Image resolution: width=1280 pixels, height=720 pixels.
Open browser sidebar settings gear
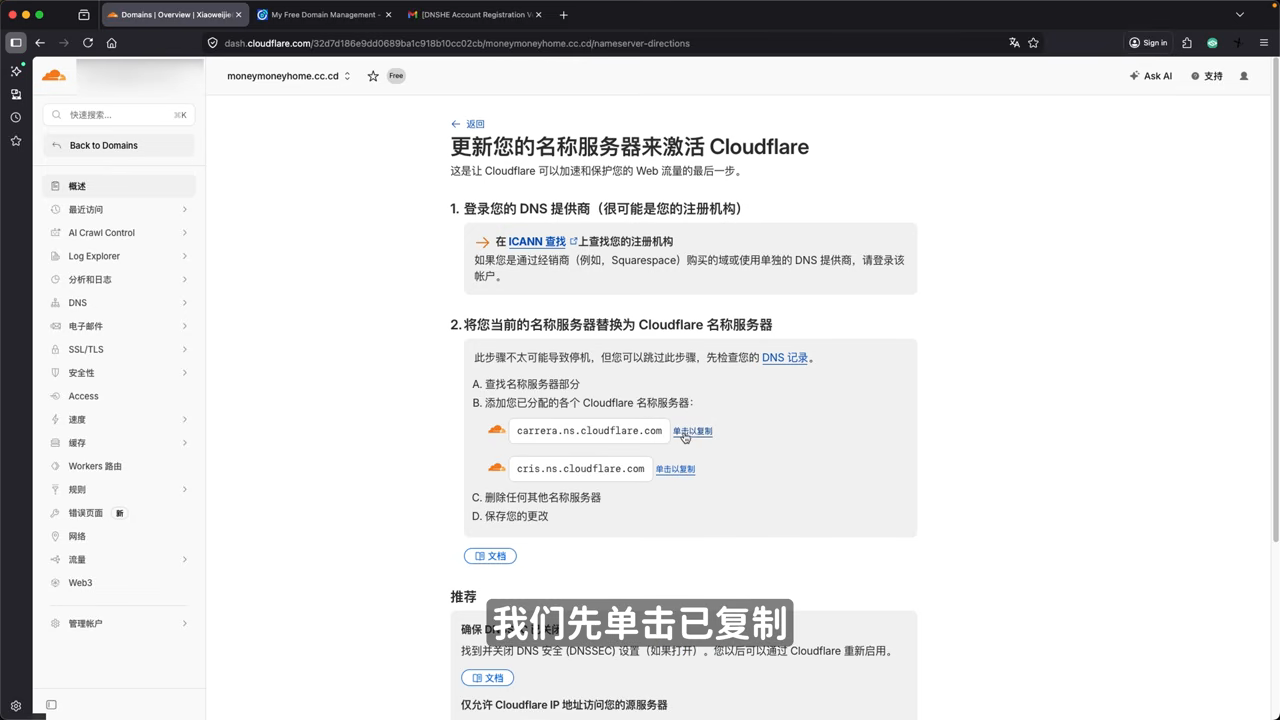tap(16, 706)
